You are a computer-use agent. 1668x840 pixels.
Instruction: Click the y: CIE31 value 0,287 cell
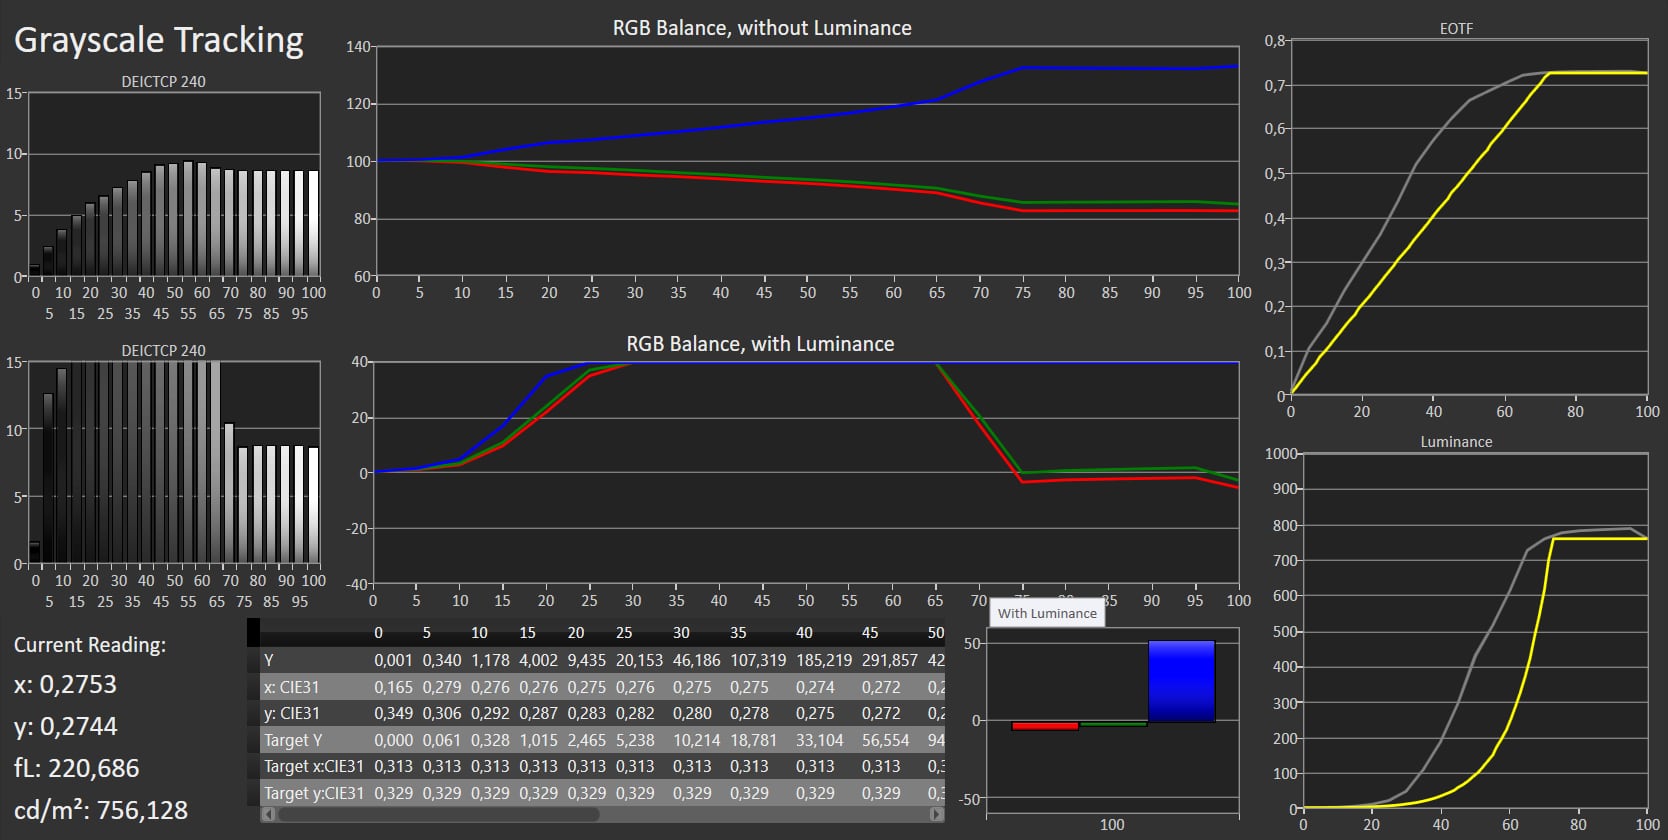538,713
